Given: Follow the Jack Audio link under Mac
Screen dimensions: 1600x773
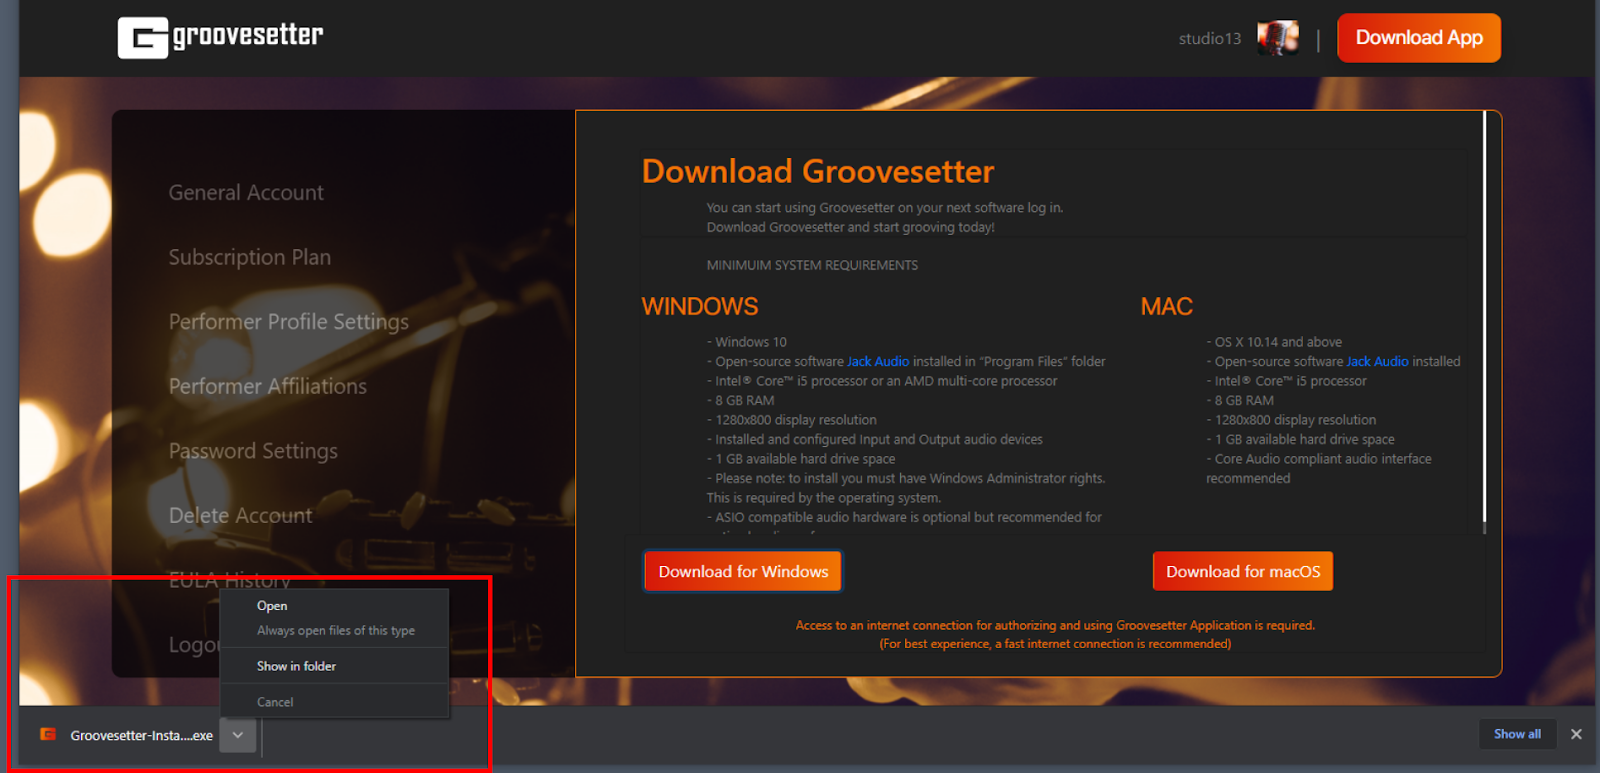Looking at the screenshot, I should [x=1377, y=362].
